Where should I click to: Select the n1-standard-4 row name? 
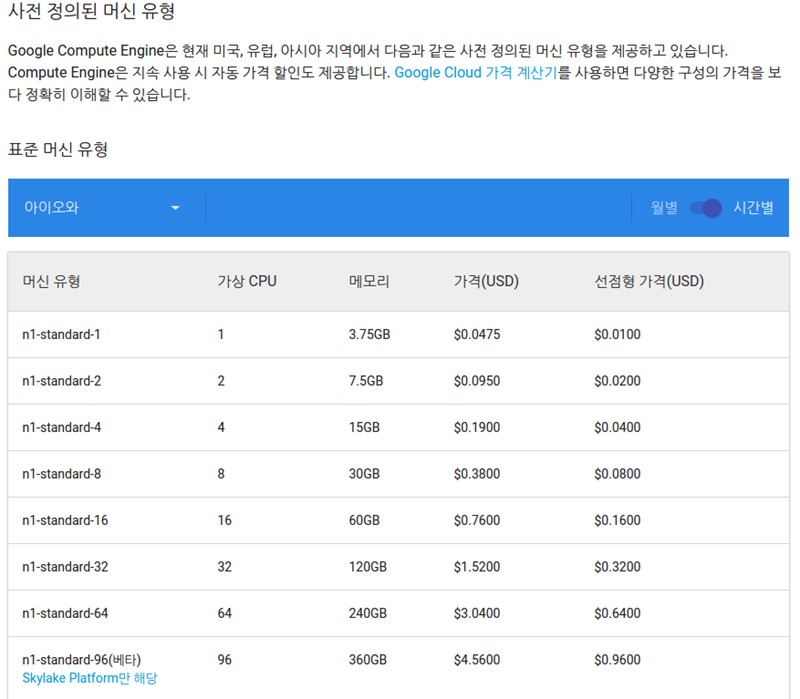tap(61, 427)
